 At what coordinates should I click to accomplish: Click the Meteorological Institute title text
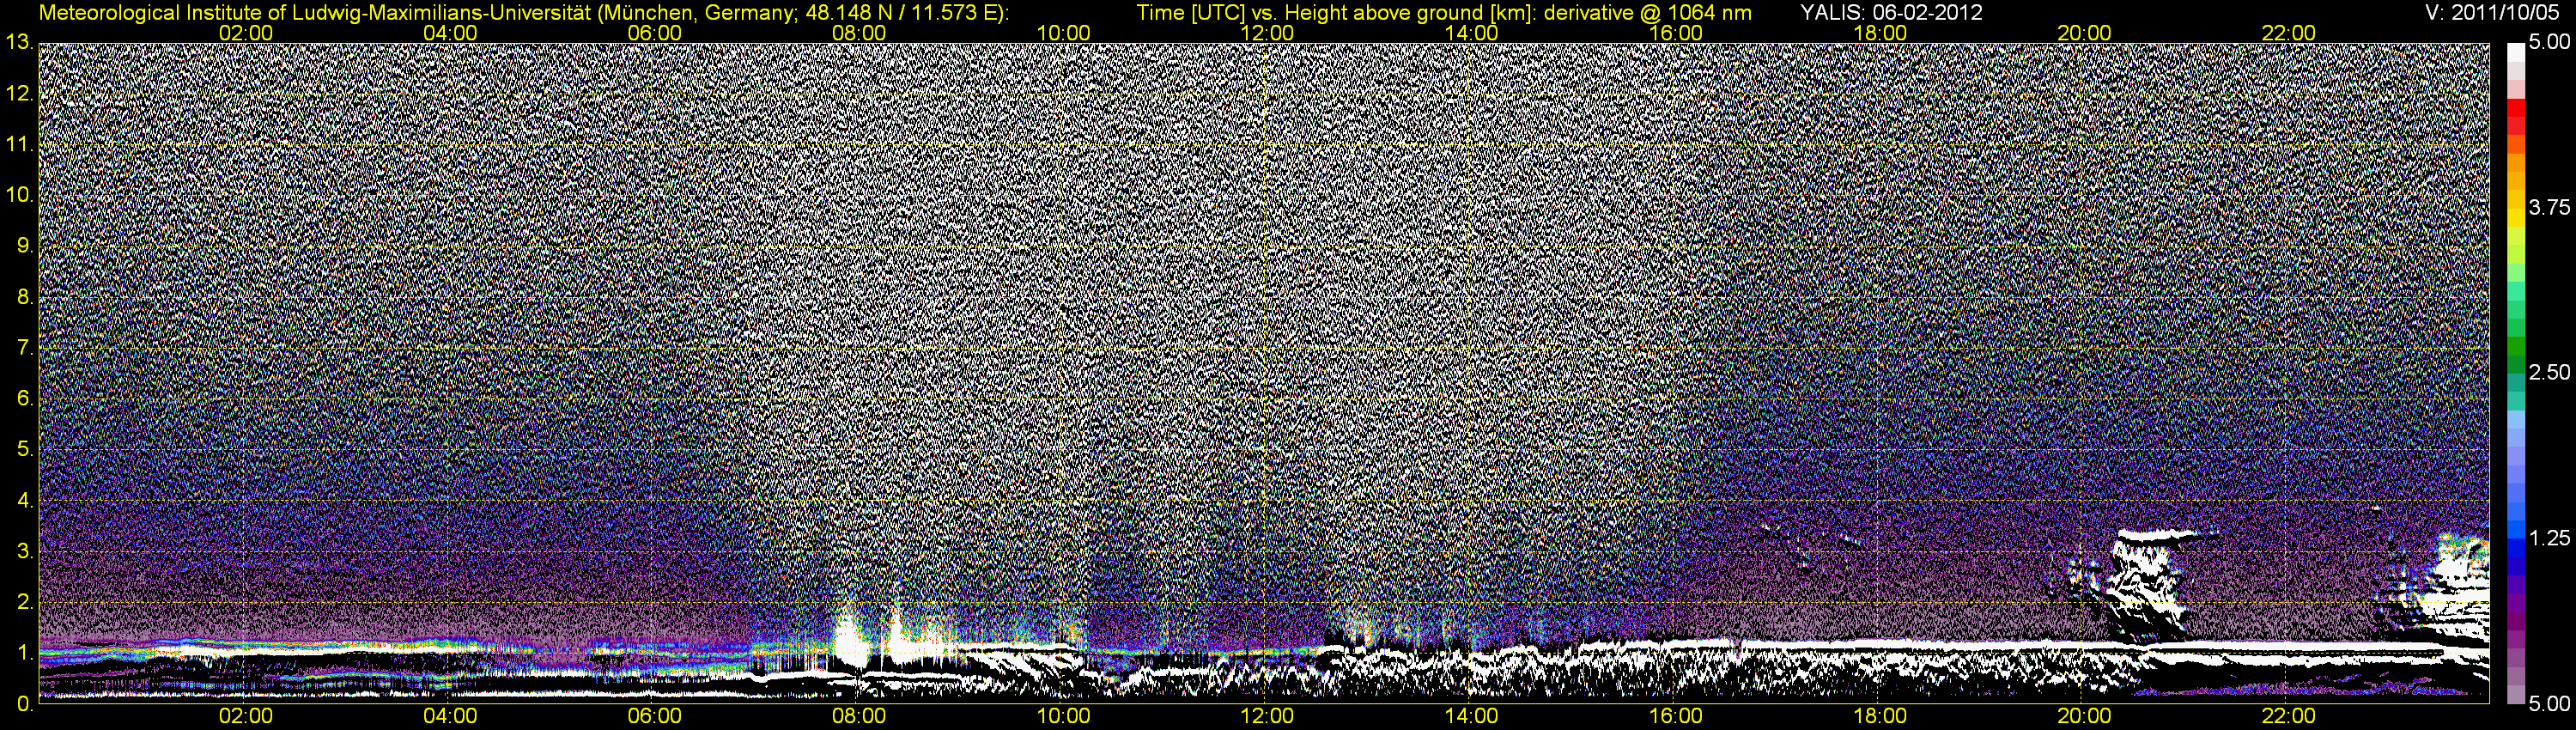523,13
